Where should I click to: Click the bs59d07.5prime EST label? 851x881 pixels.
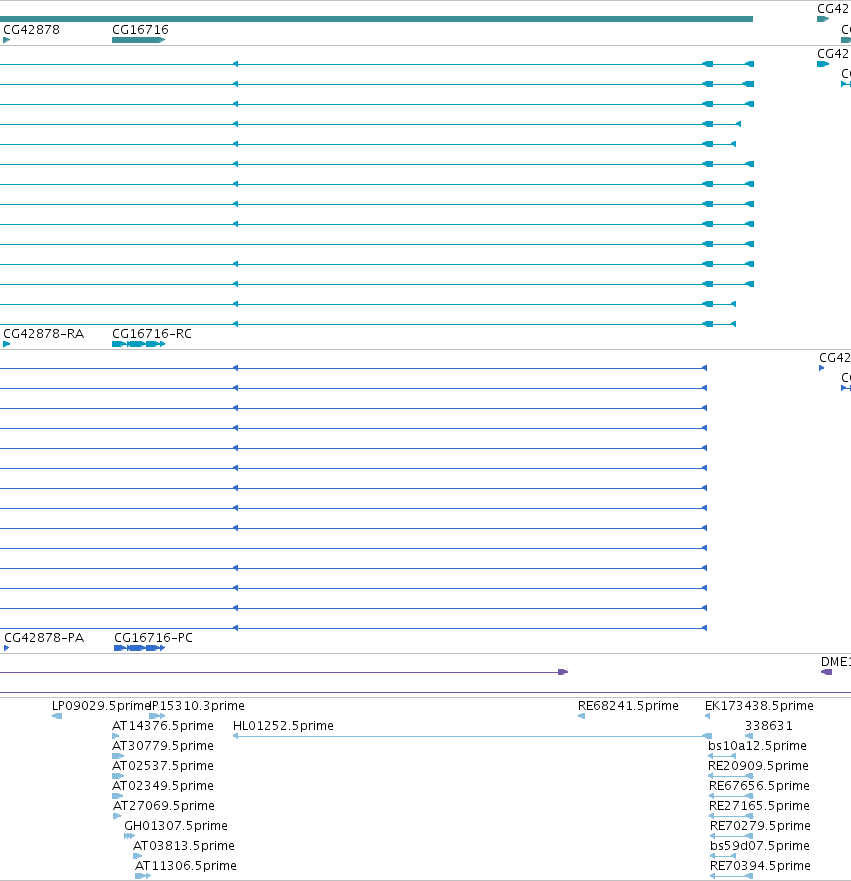[760, 846]
